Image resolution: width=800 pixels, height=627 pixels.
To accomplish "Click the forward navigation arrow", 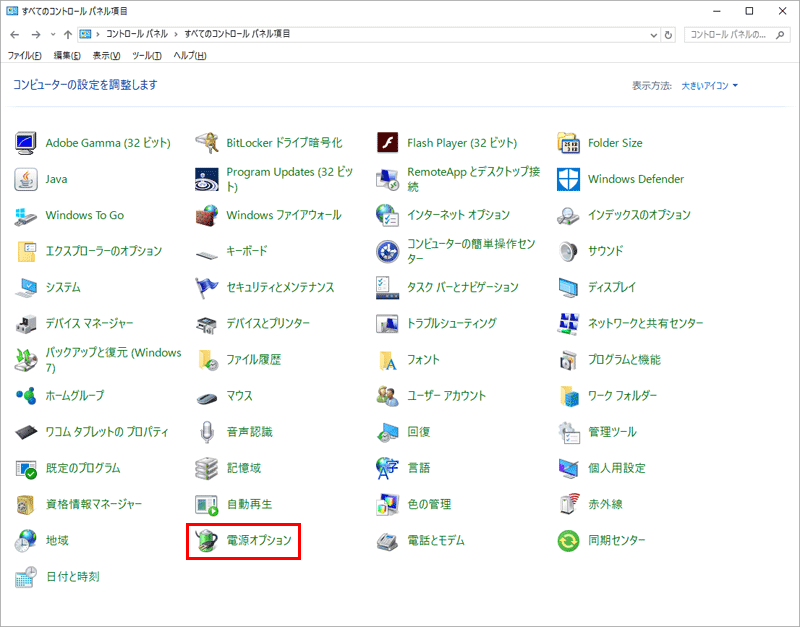I will pos(36,35).
